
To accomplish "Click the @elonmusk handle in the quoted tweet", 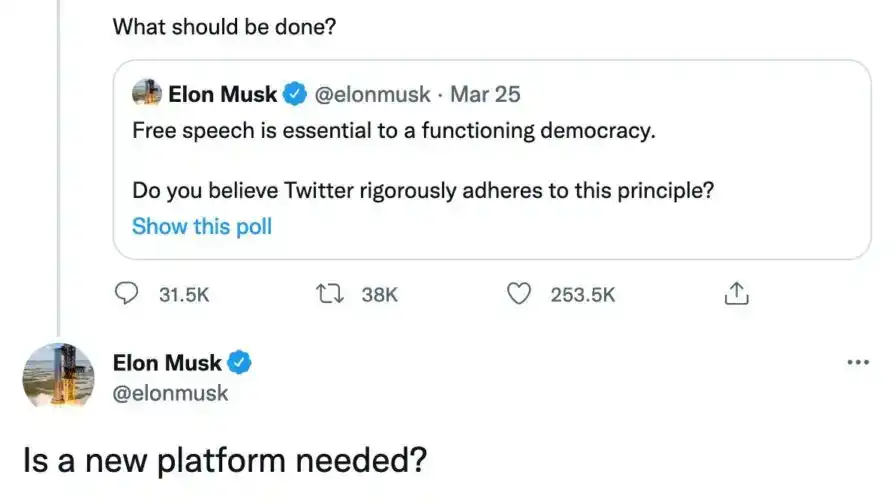I will [x=372, y=95].
